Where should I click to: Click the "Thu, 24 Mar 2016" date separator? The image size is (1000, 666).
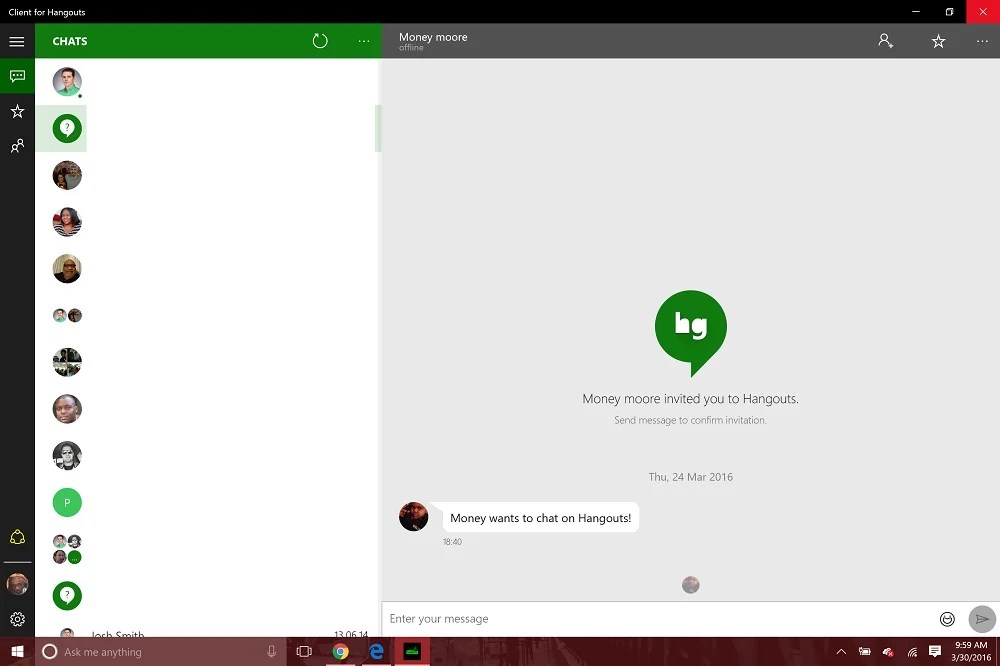tap(691, 477)
